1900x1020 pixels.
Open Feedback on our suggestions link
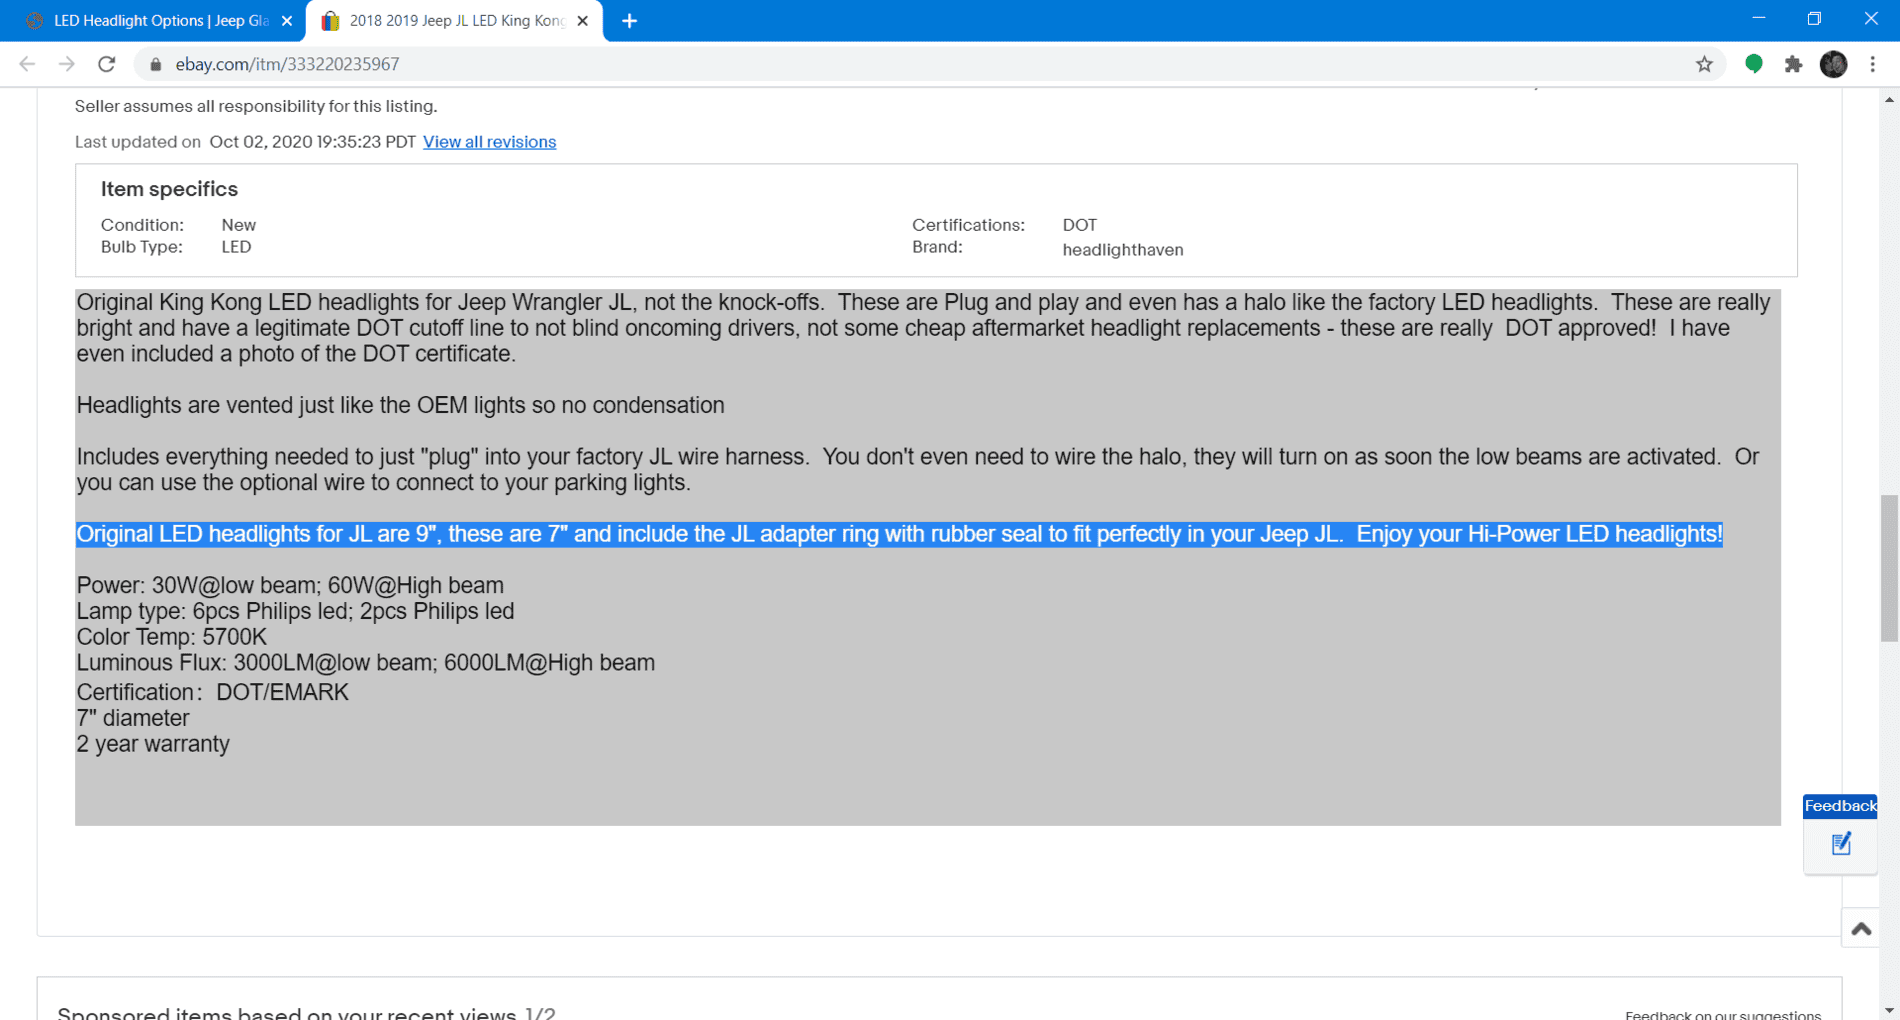[1723, 1014]
